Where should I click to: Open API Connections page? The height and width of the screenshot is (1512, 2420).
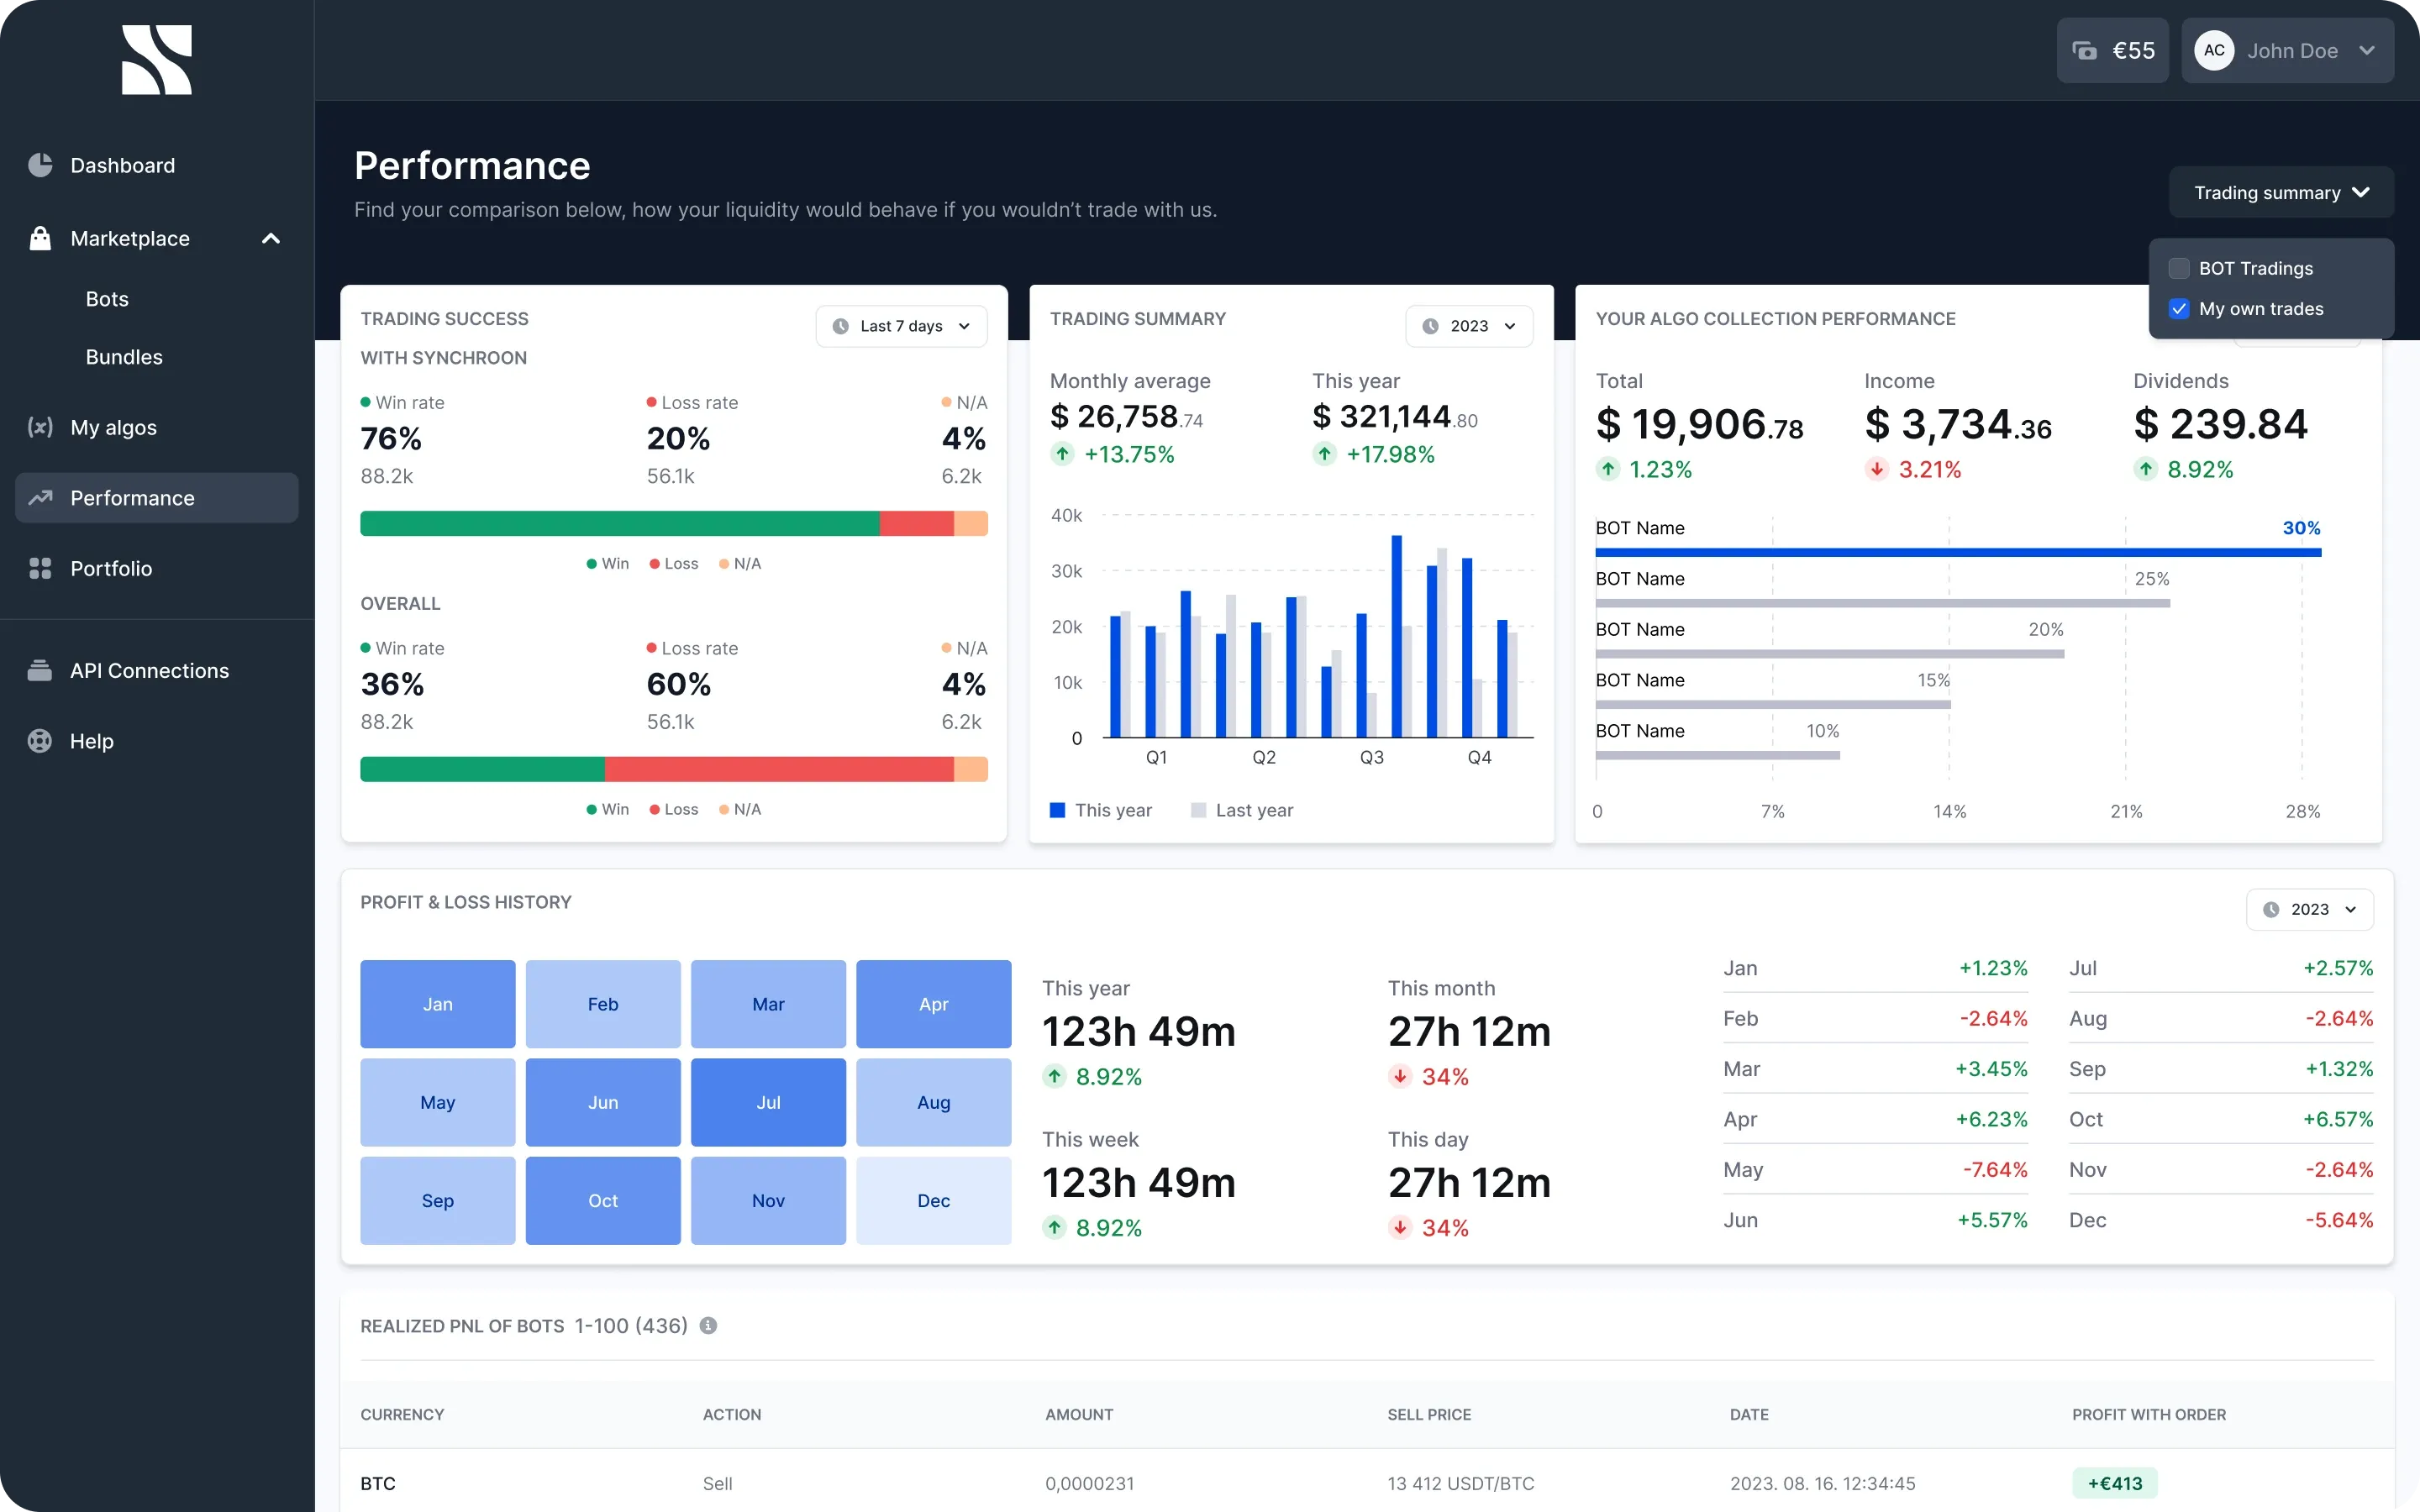[x=157, y=670]
